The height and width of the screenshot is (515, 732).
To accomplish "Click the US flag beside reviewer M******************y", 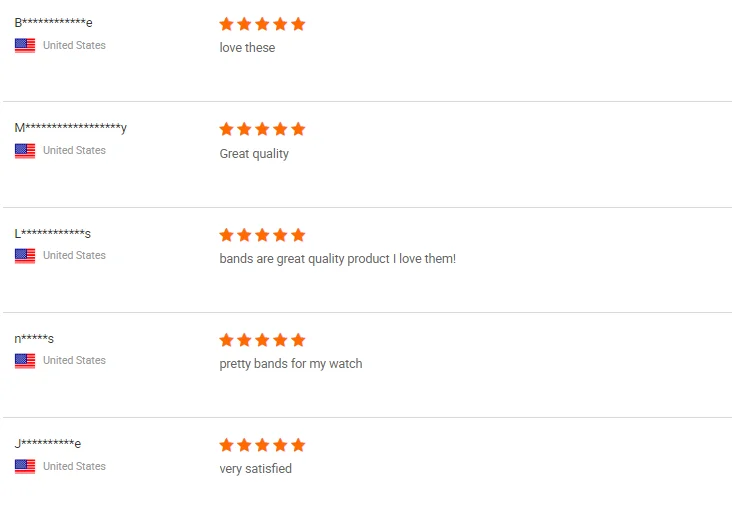I will click(25, 150).
